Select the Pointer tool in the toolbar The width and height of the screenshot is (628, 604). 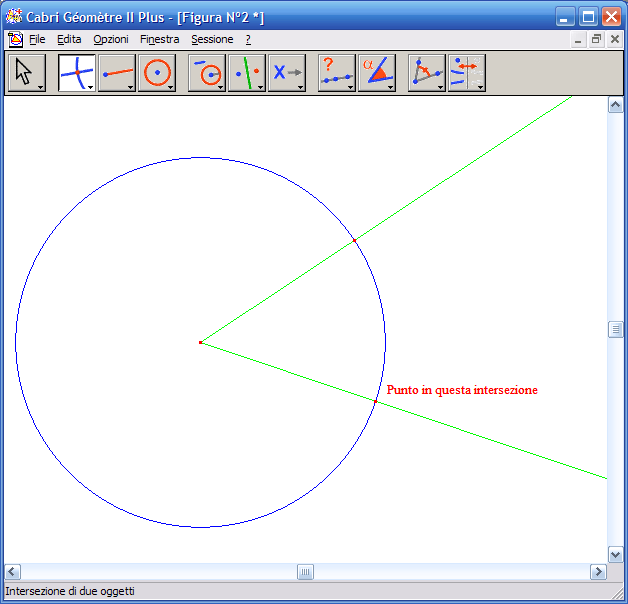point(27,73)
